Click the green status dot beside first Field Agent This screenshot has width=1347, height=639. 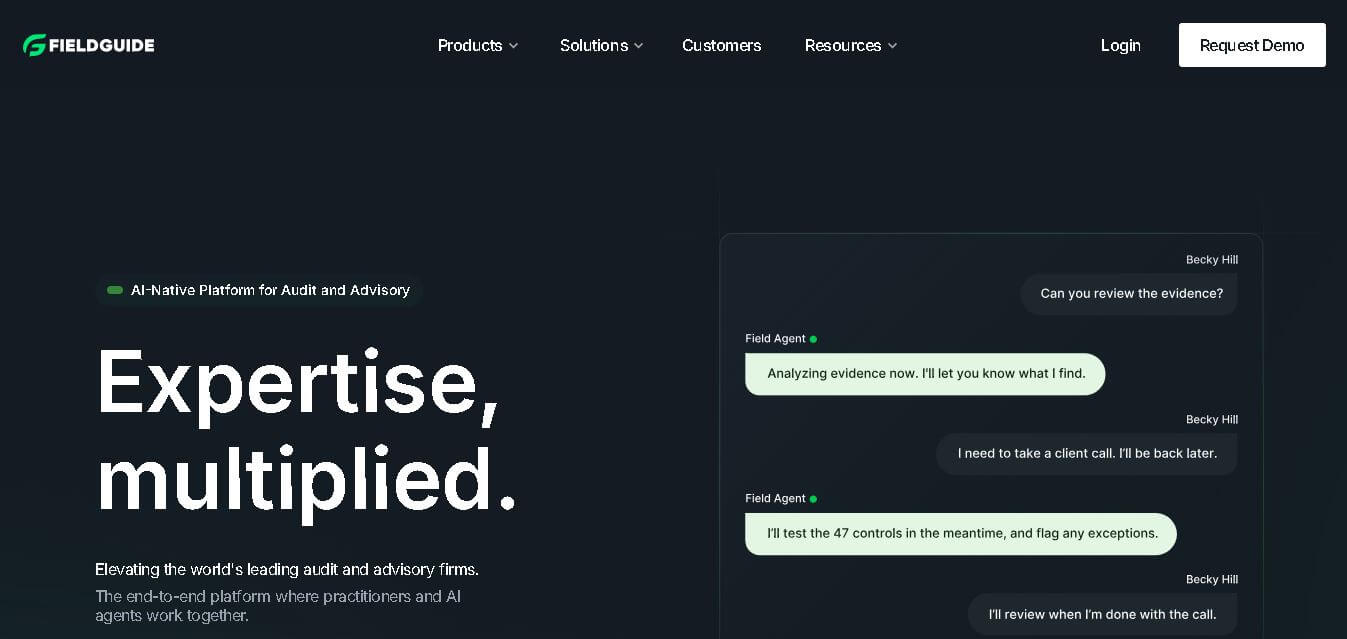pos(813,339)
